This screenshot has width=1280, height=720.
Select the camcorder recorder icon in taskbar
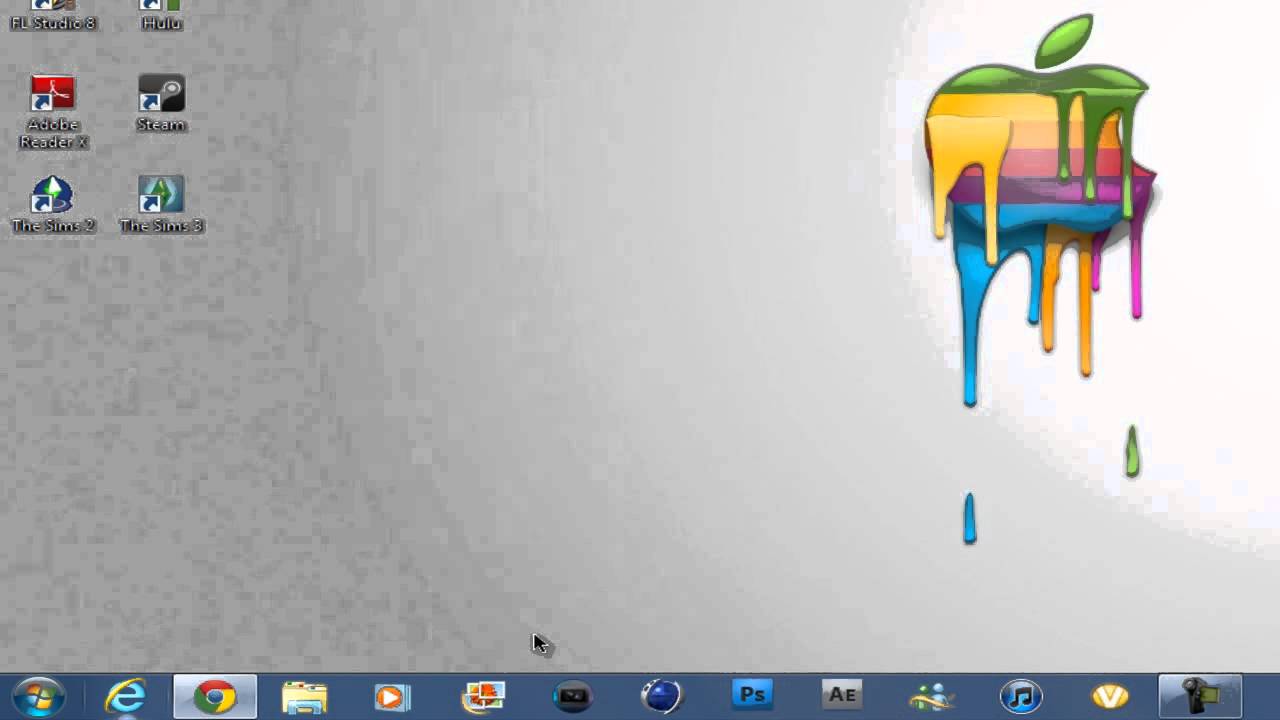click(1200, 697)
